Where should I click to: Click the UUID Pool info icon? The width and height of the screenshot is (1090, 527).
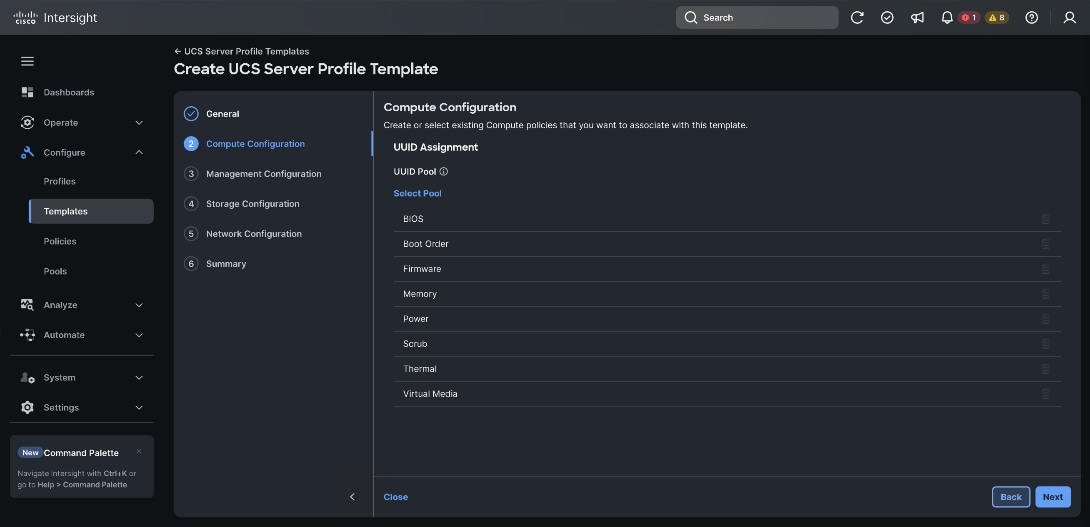click(444, 171)
